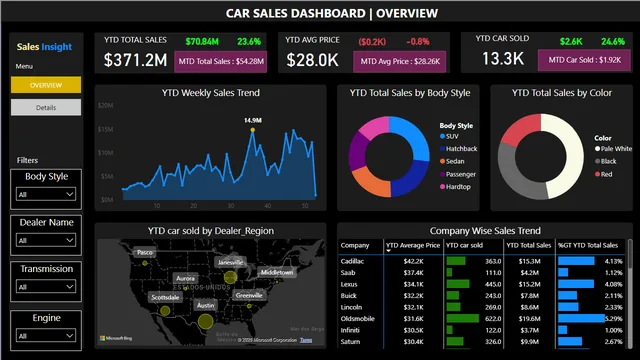Click the SUV legend marker

[442, 136]
